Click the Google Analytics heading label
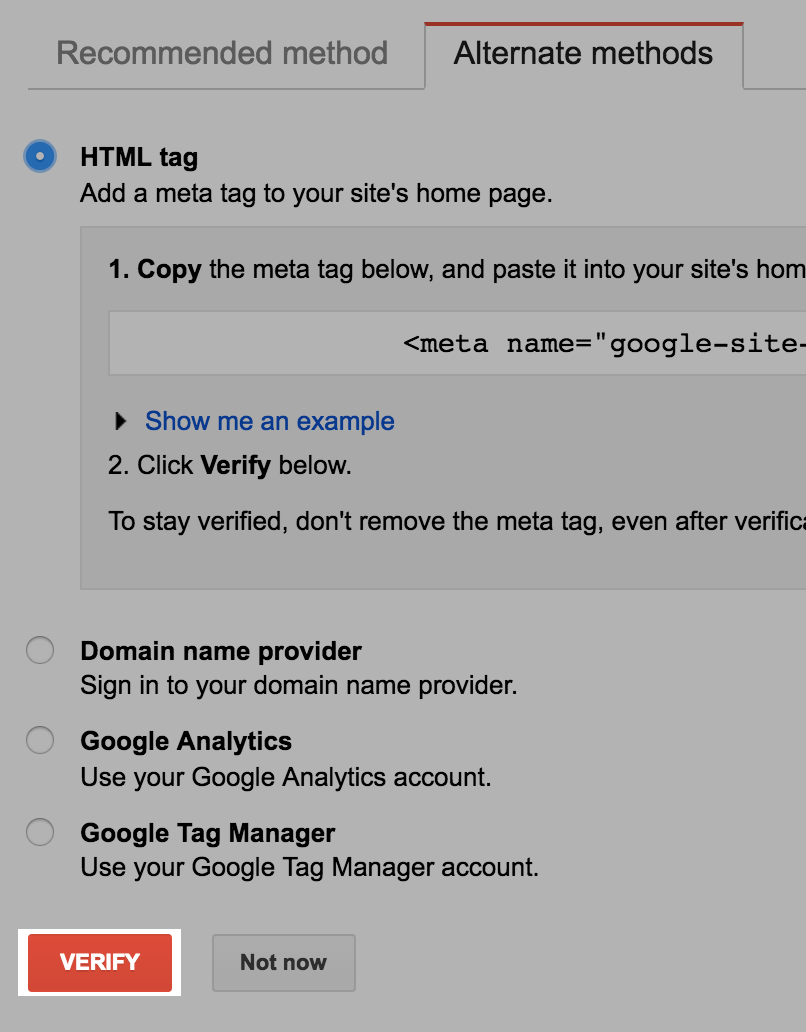 pyautogui.click(x=186, y=741)
